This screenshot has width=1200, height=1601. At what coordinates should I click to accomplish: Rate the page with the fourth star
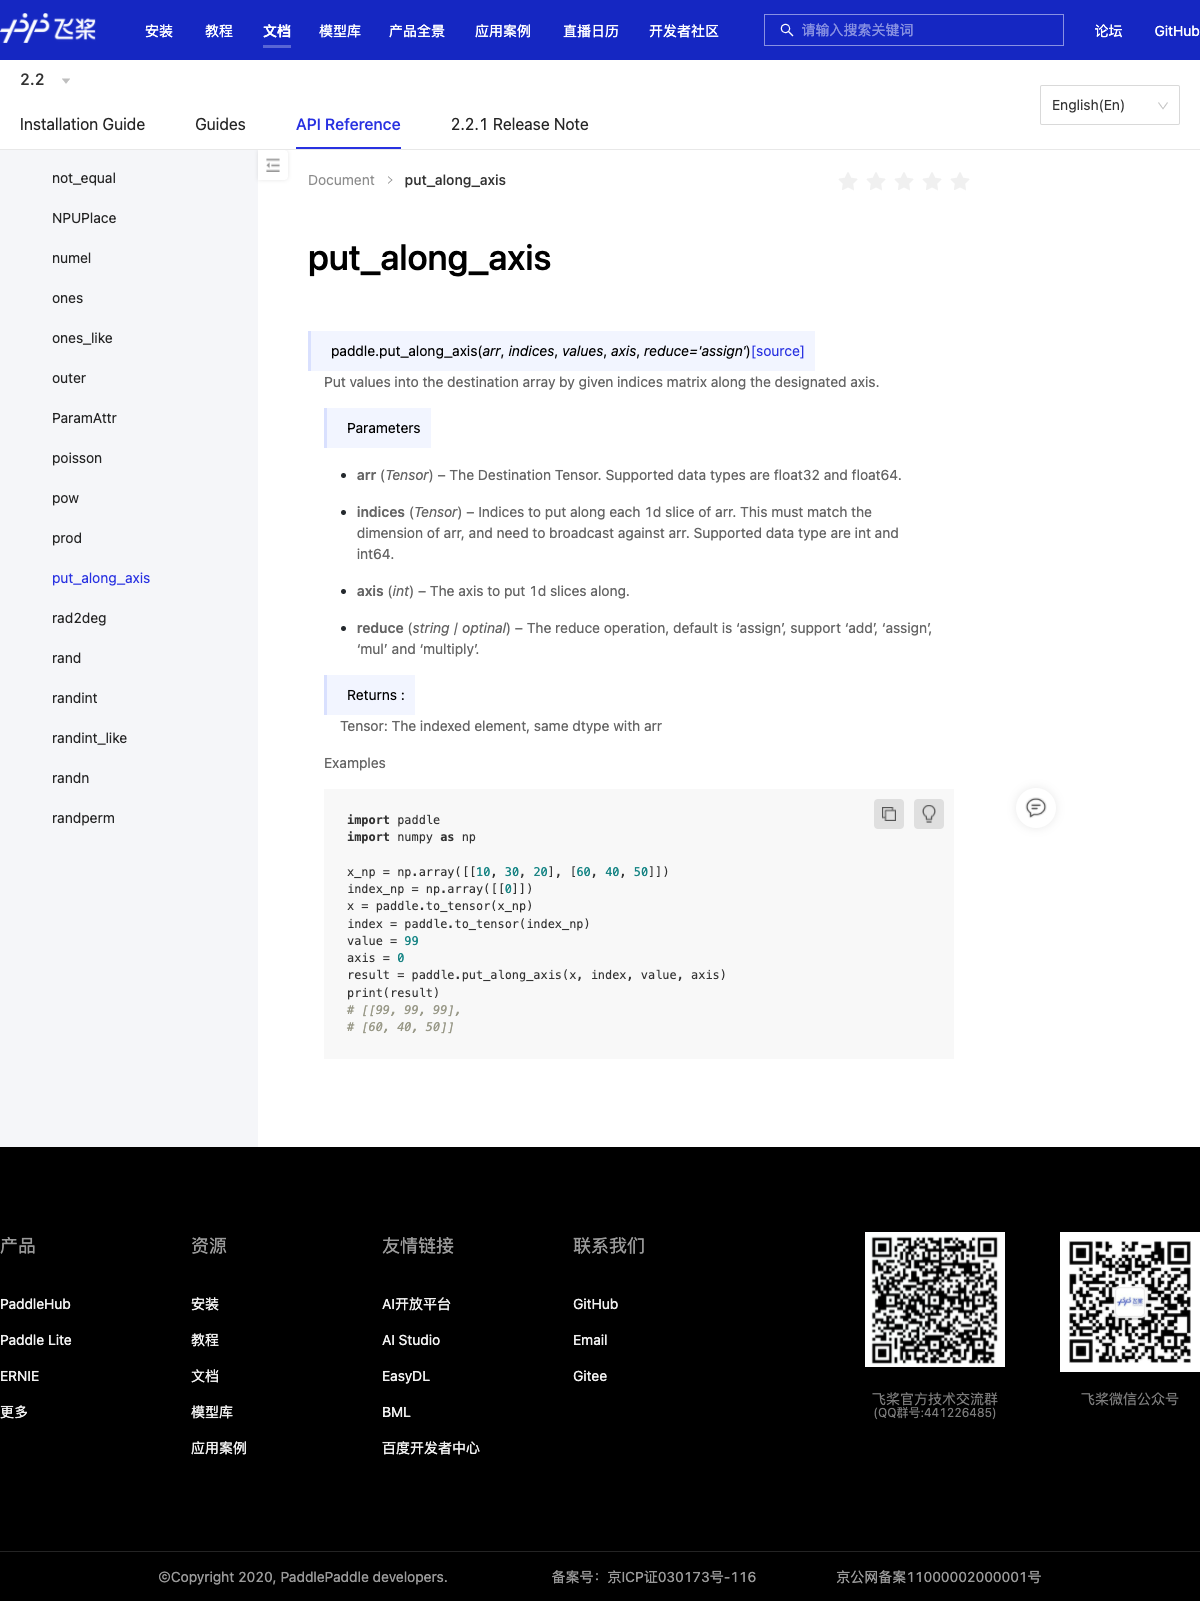(932, 181)
